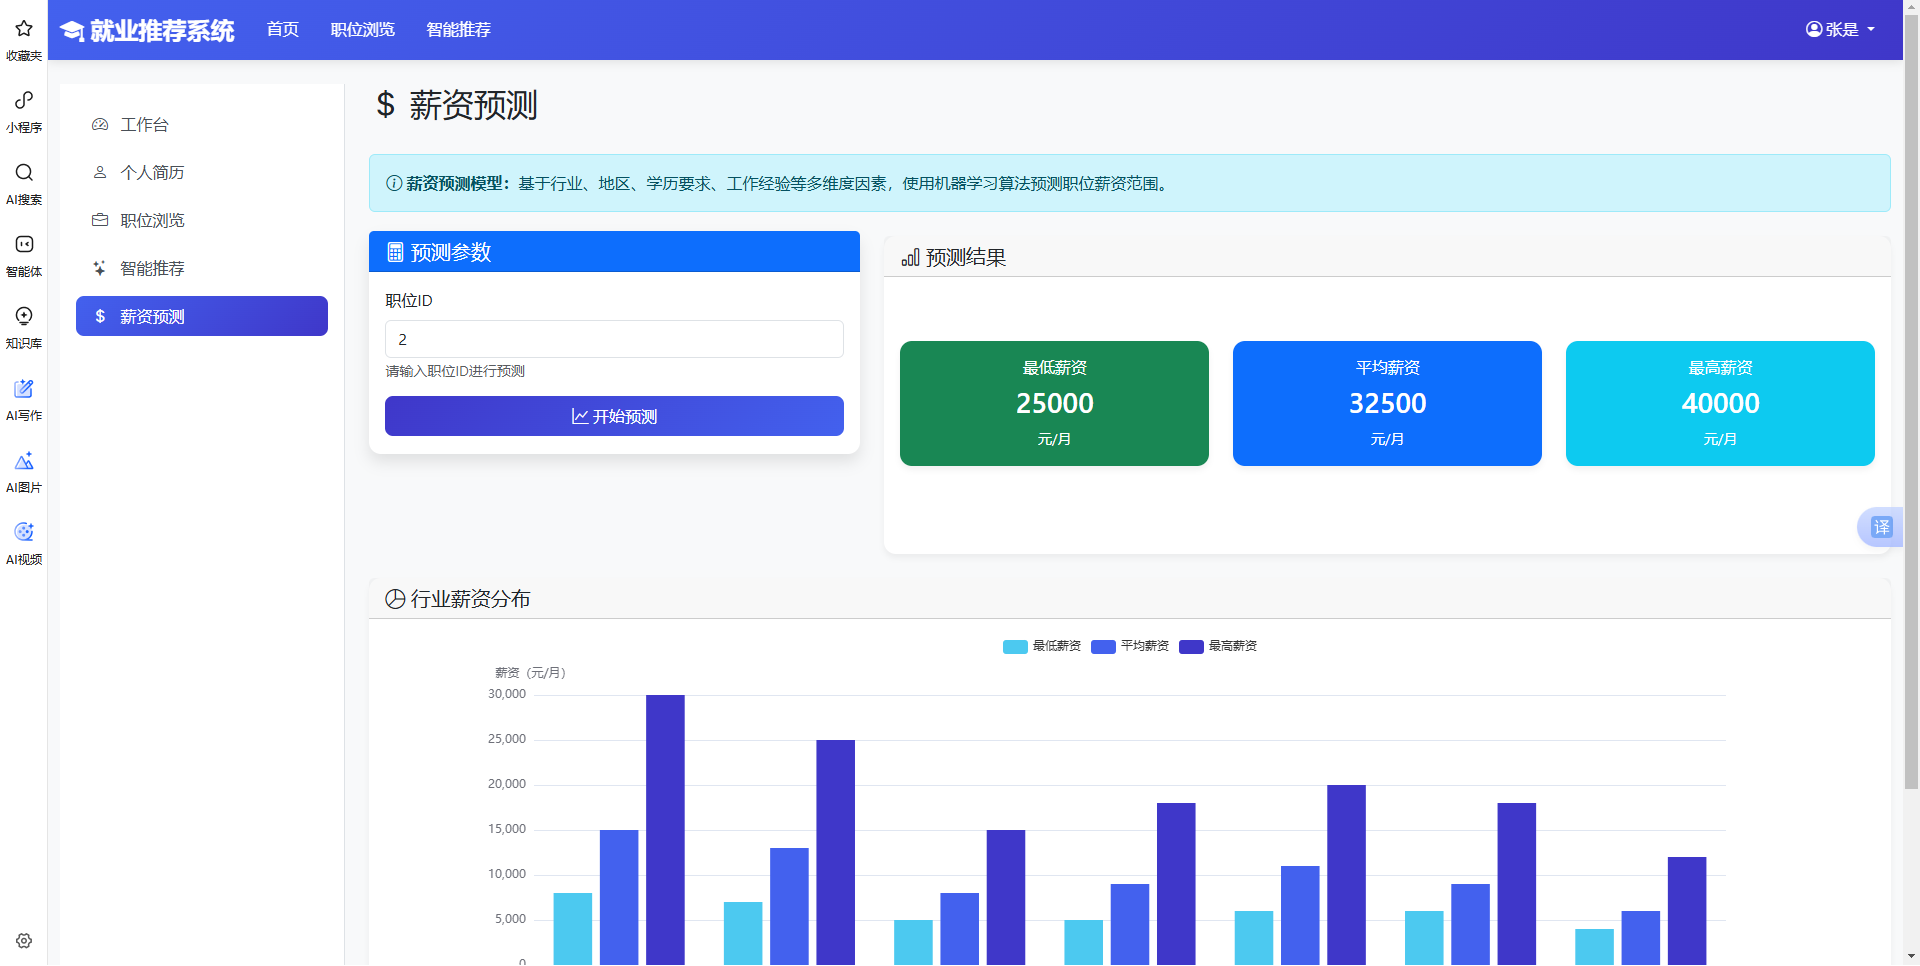Viewport: 1920px width, 966px height.
Task: Open AI搜索 from the left edge
Action: [x=23, y=171]
